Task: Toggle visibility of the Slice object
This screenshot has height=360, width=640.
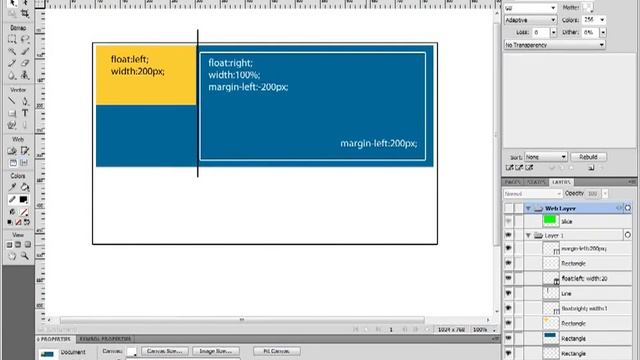Action: (x=508, y=221)
